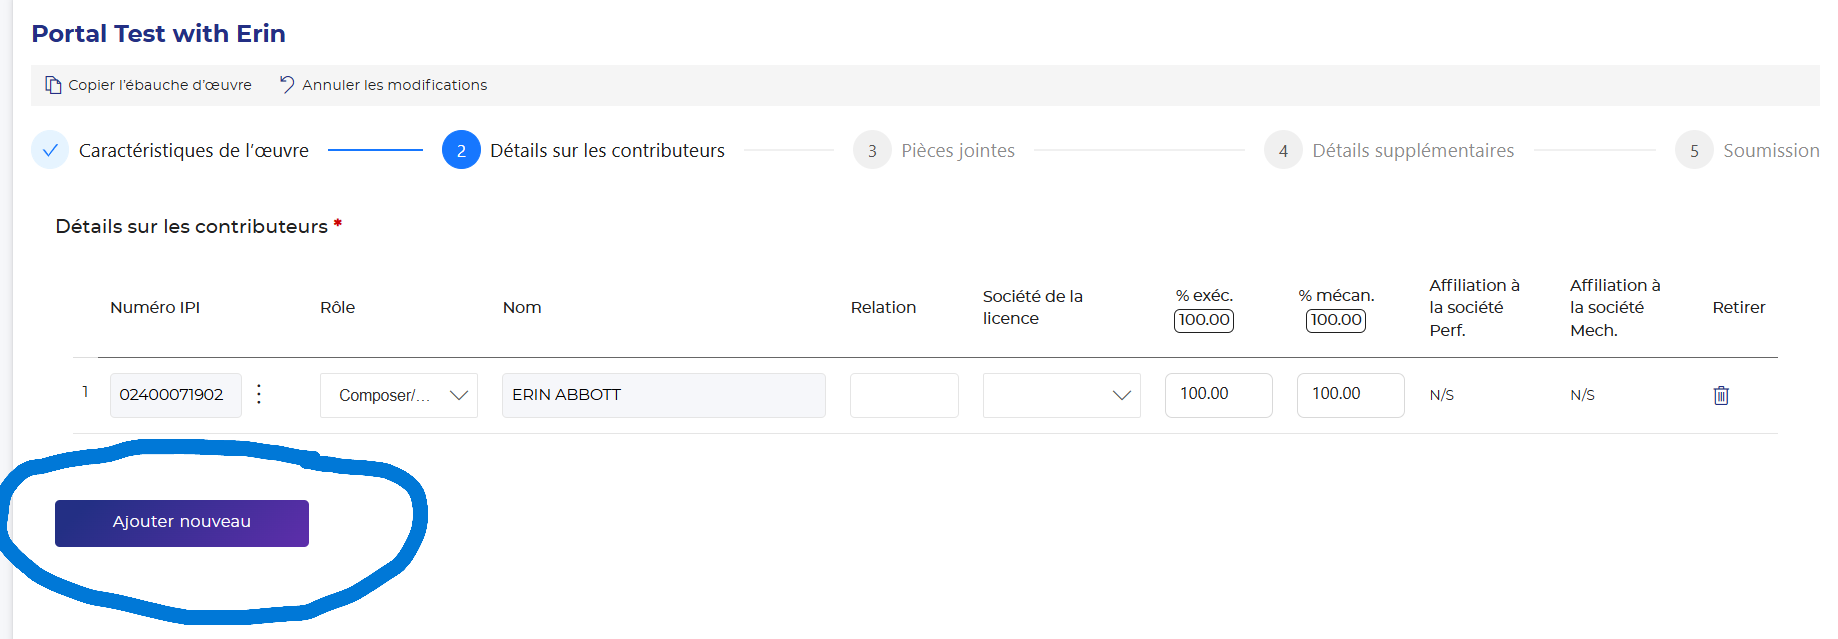Click the step 4 circle icon
The width and height of the screenshot is (1838, 639).
tap(1283, 150)
